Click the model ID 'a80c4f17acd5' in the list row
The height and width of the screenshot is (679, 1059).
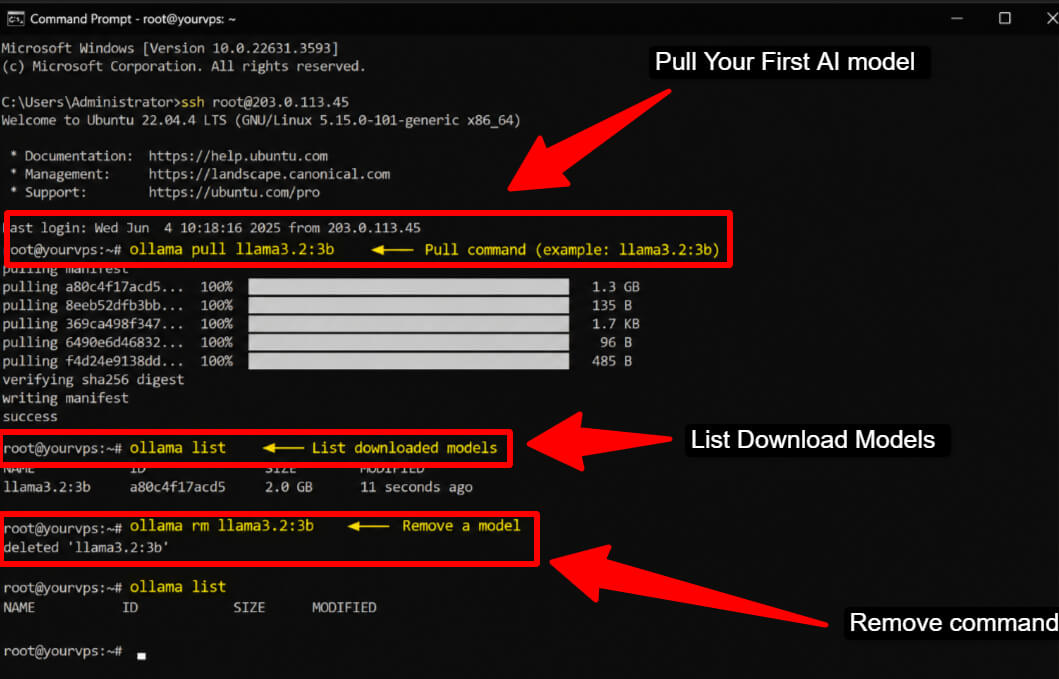click(178, 487)
